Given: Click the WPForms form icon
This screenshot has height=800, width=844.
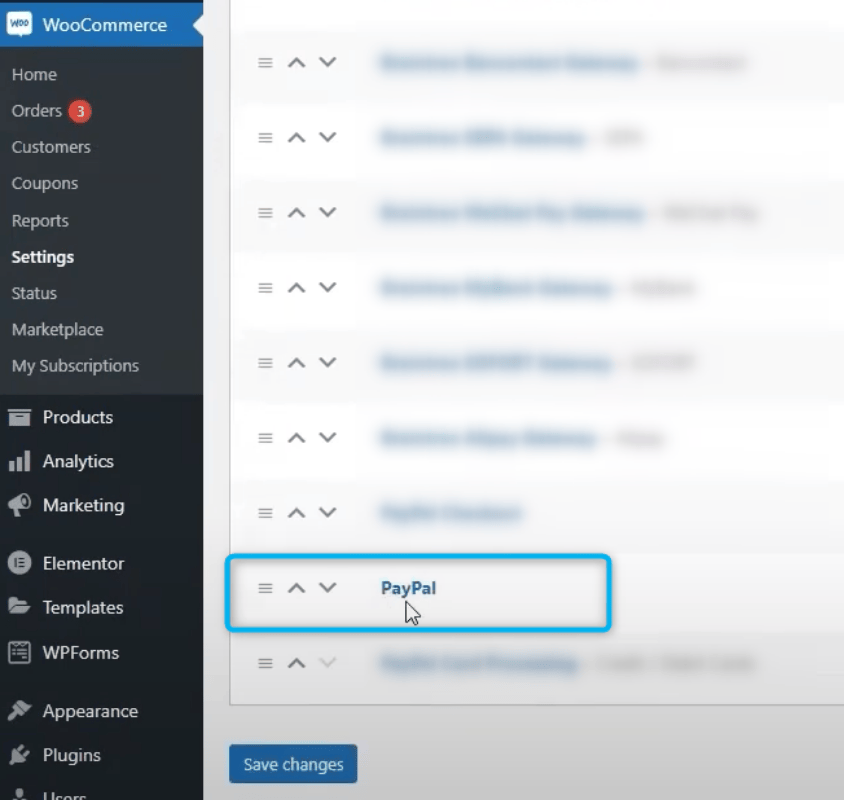Looking at the screenshot, I should pyautogui.click(x=19, y=652).
